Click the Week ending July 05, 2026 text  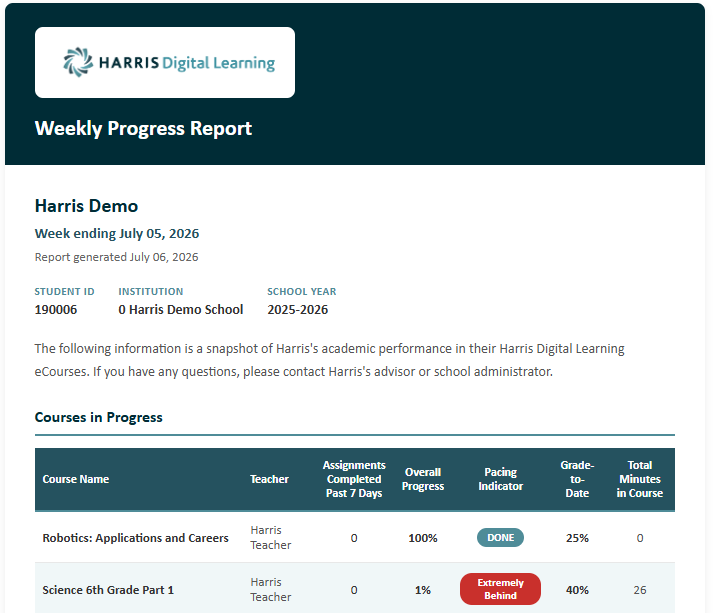(x=117, y=234)
